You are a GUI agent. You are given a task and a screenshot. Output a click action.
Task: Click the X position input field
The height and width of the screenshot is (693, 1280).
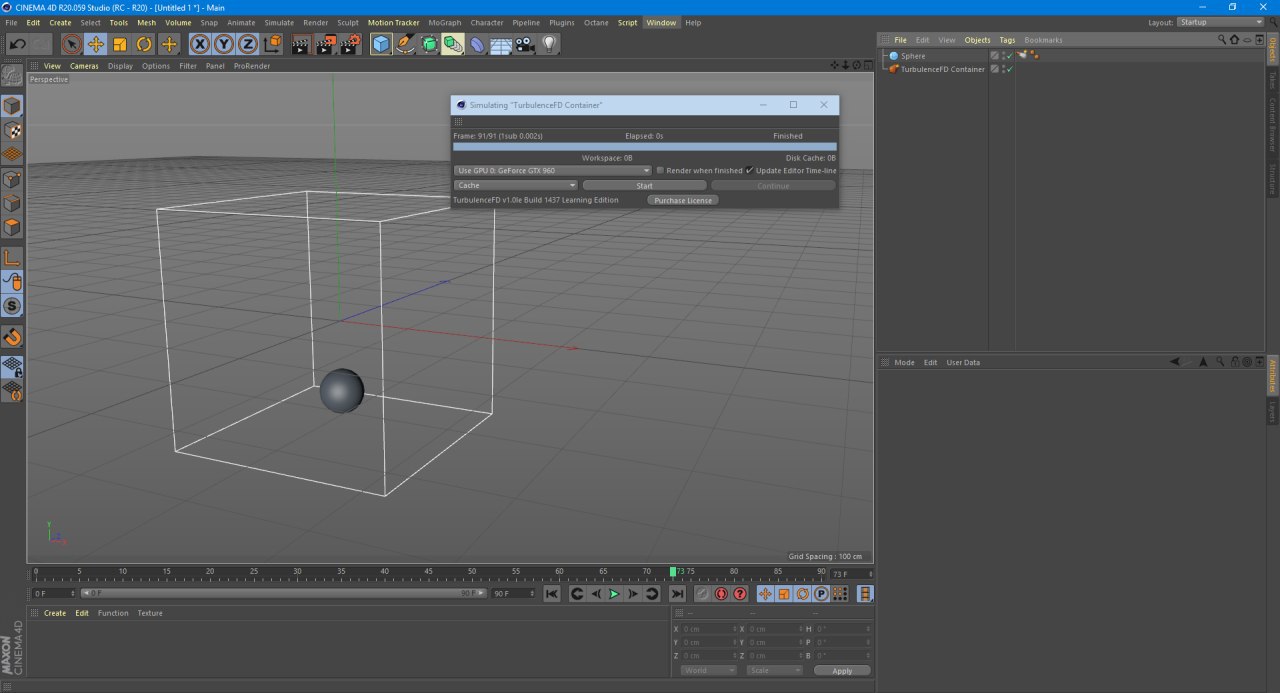[709, 629]
